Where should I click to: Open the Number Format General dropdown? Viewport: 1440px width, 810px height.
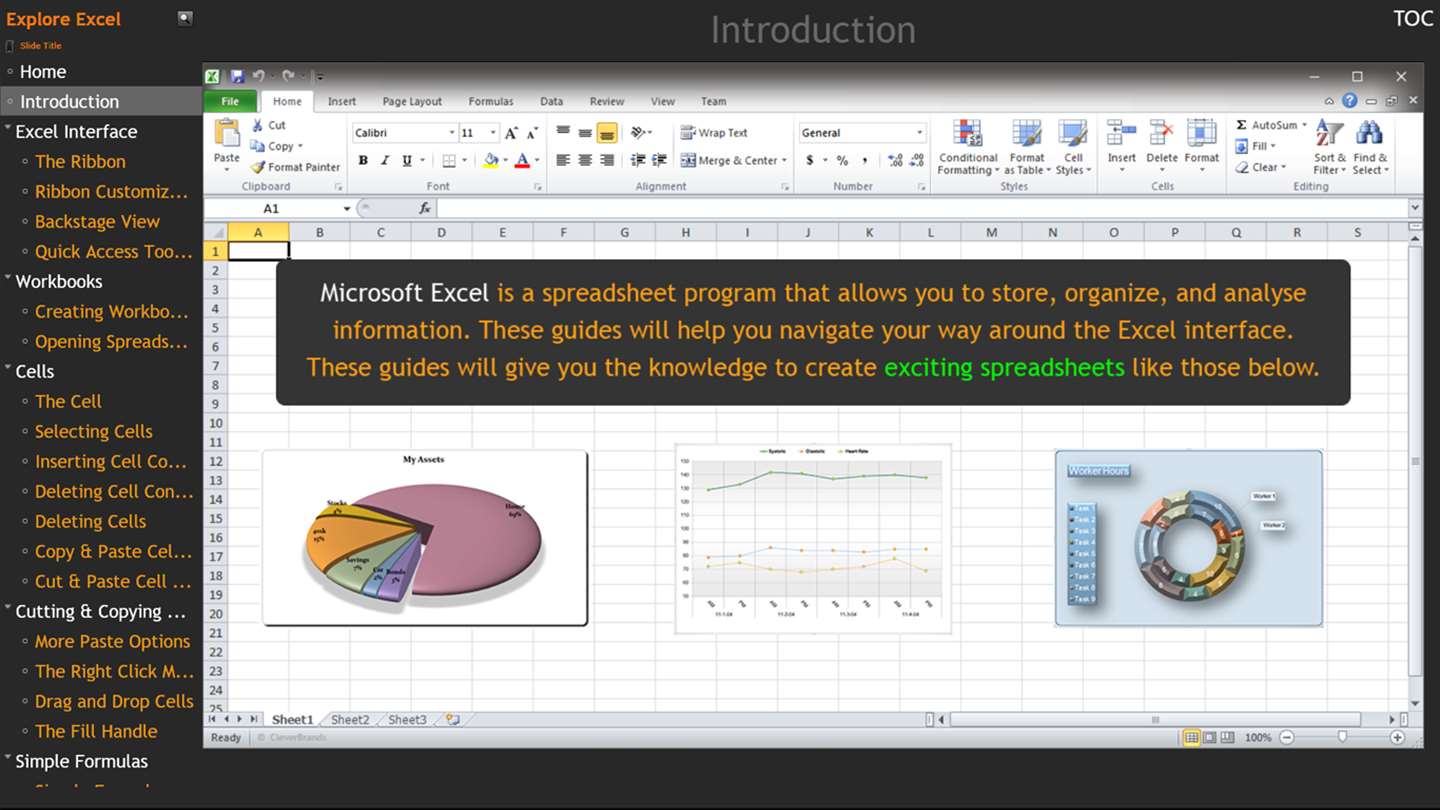tap(919, 133)
